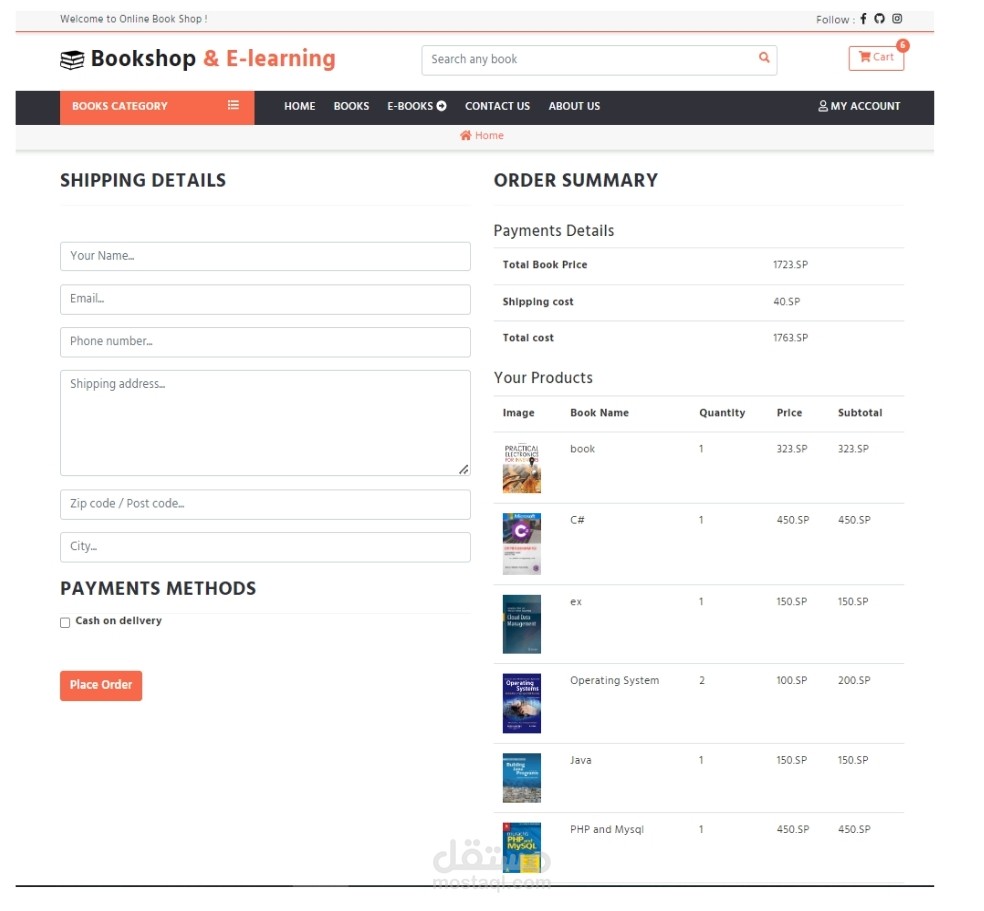Image resolution: width=984 pixels, height=911 pixels.
Task: Click the stacked books logo icon
Action: coord(72,60)
